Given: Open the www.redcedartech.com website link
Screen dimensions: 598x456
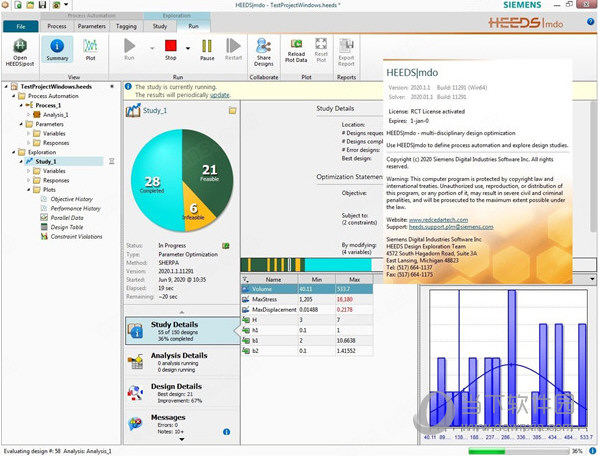Looking at the screenshot, I should click(x=438, y=220).
